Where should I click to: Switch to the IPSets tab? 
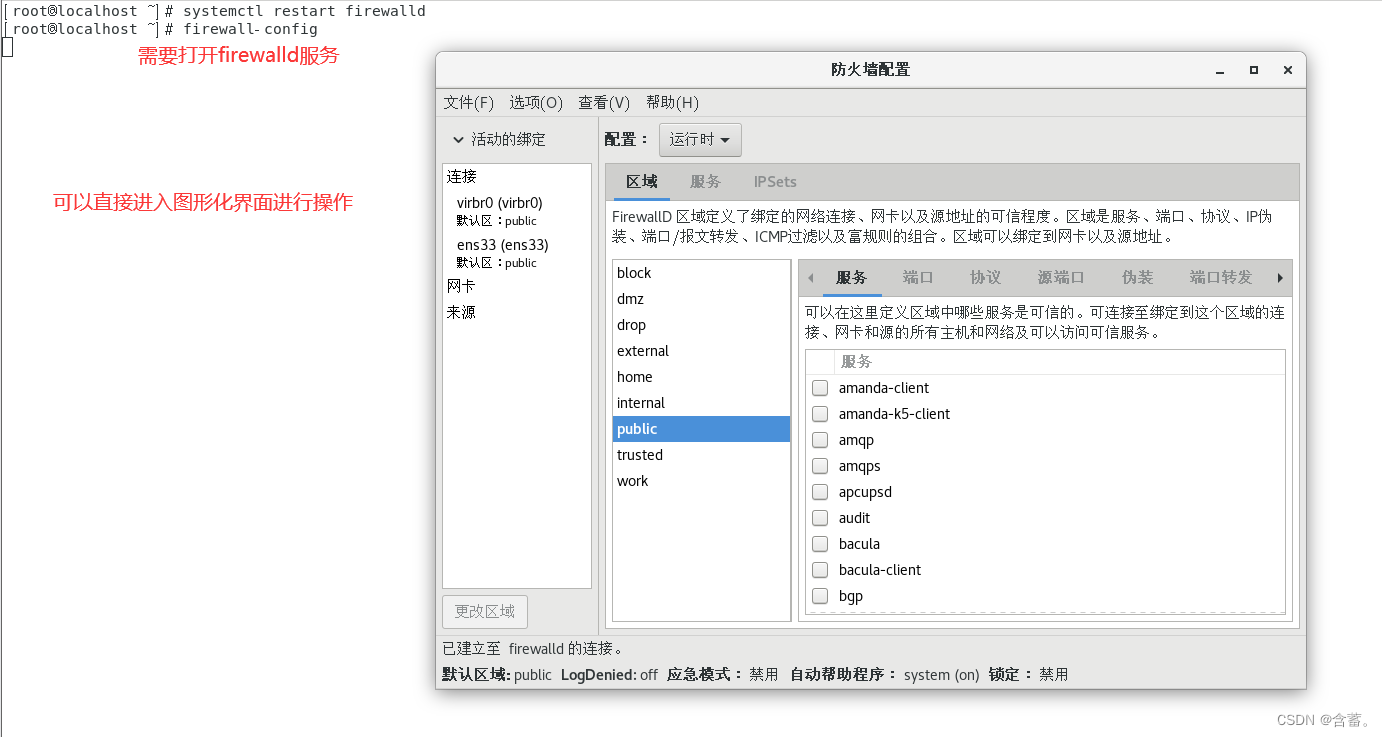[775, 182]
